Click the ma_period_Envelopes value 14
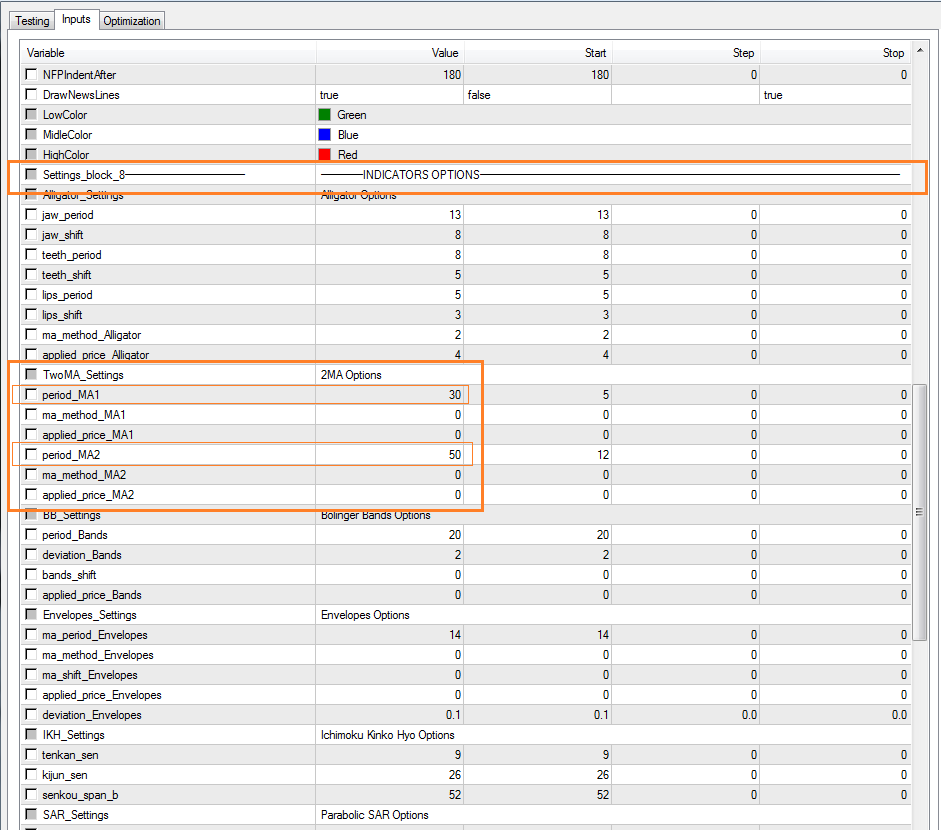Viewport: 941px width, 830px height. 455,635
